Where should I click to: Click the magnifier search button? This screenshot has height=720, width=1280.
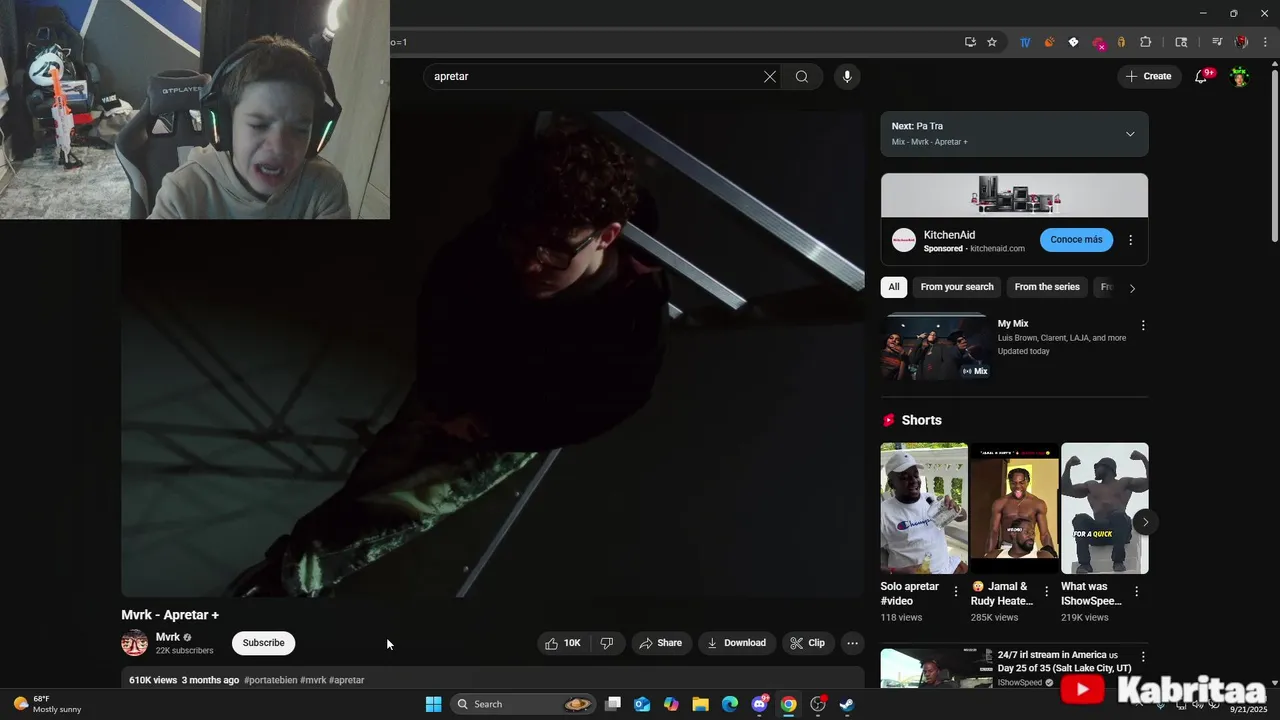[802, 76]
